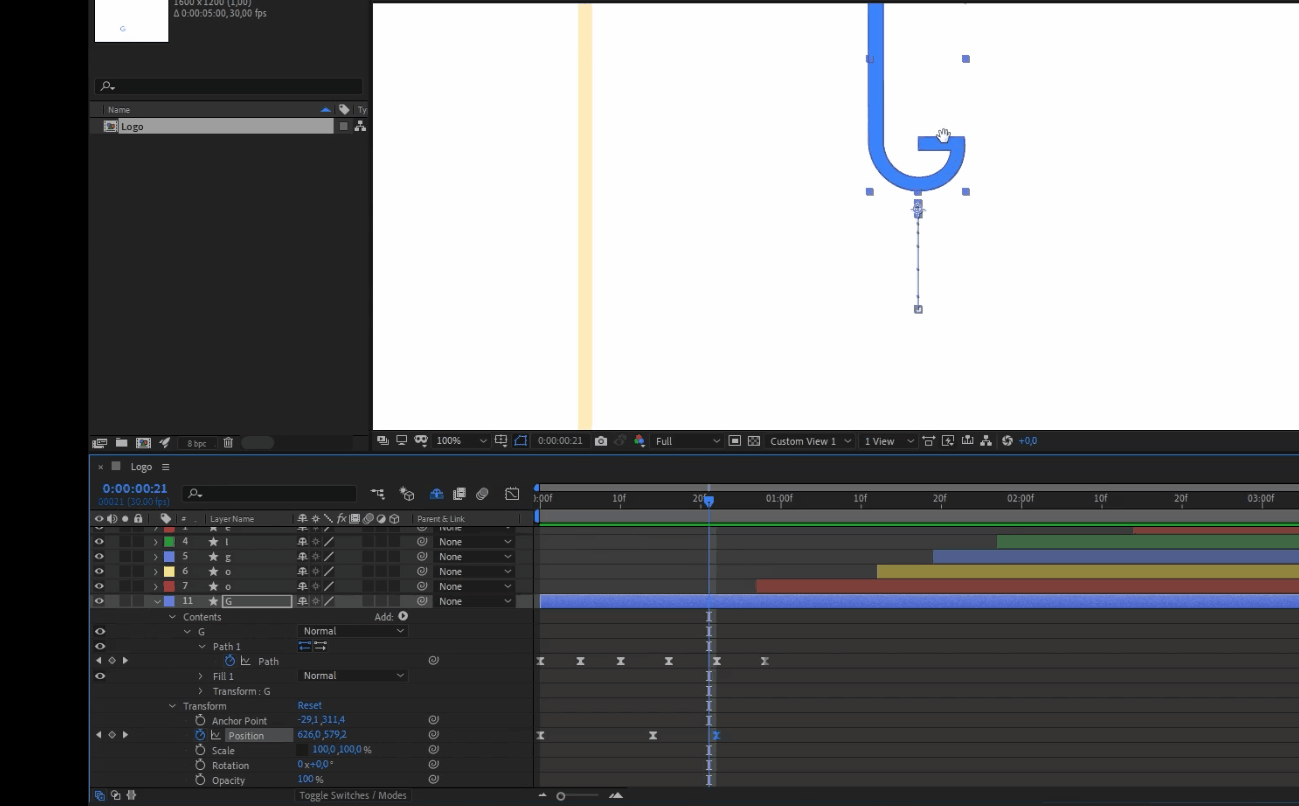Go to next Position keyframe arrow
The width and height of the screenshot is (1299, 806).
click(x=125, y=735)
